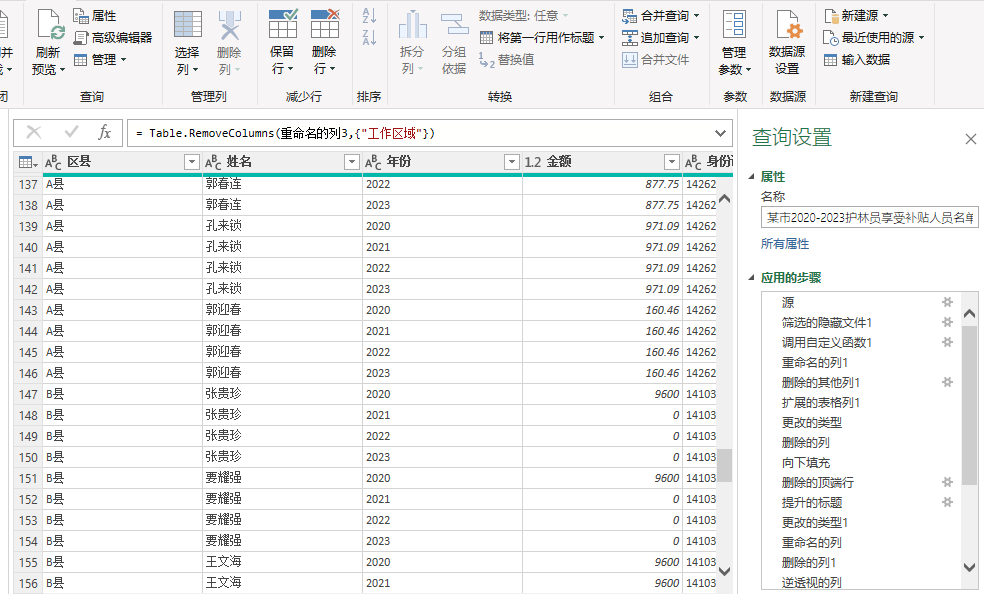Select the 王文海 name cell in row 155
Viewport: 984px width, 594px height.
(x=282, y=563)
